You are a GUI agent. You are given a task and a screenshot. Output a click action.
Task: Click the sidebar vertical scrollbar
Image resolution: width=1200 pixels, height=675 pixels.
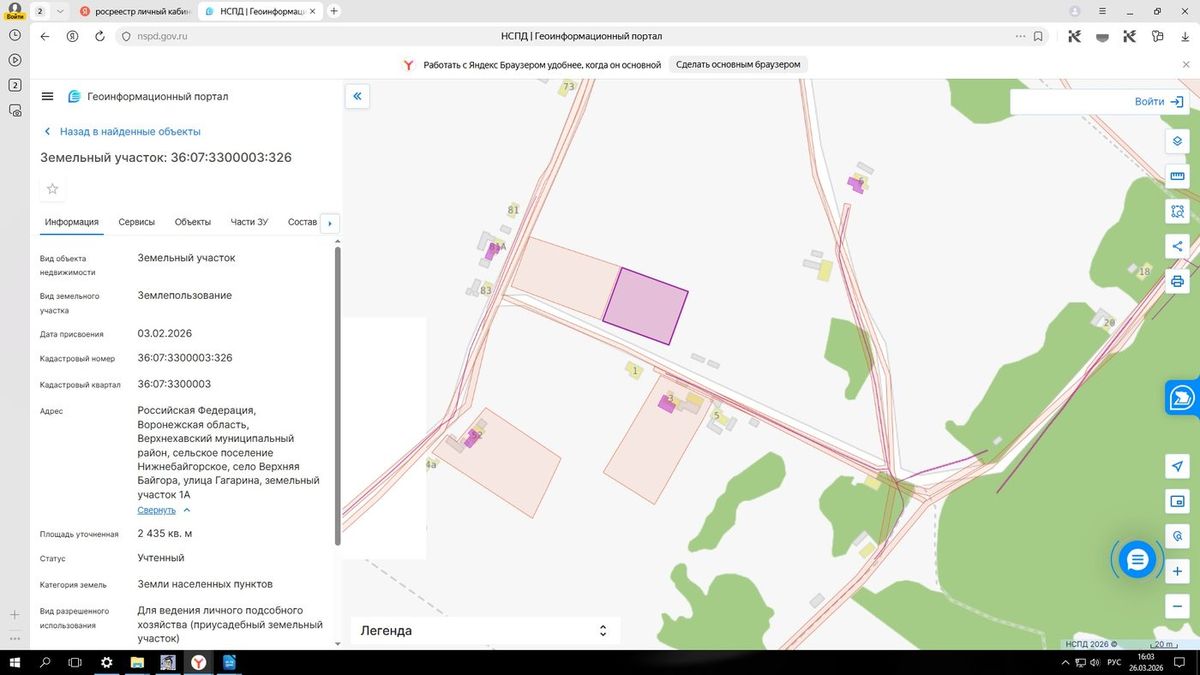click(x=337, y=395)
